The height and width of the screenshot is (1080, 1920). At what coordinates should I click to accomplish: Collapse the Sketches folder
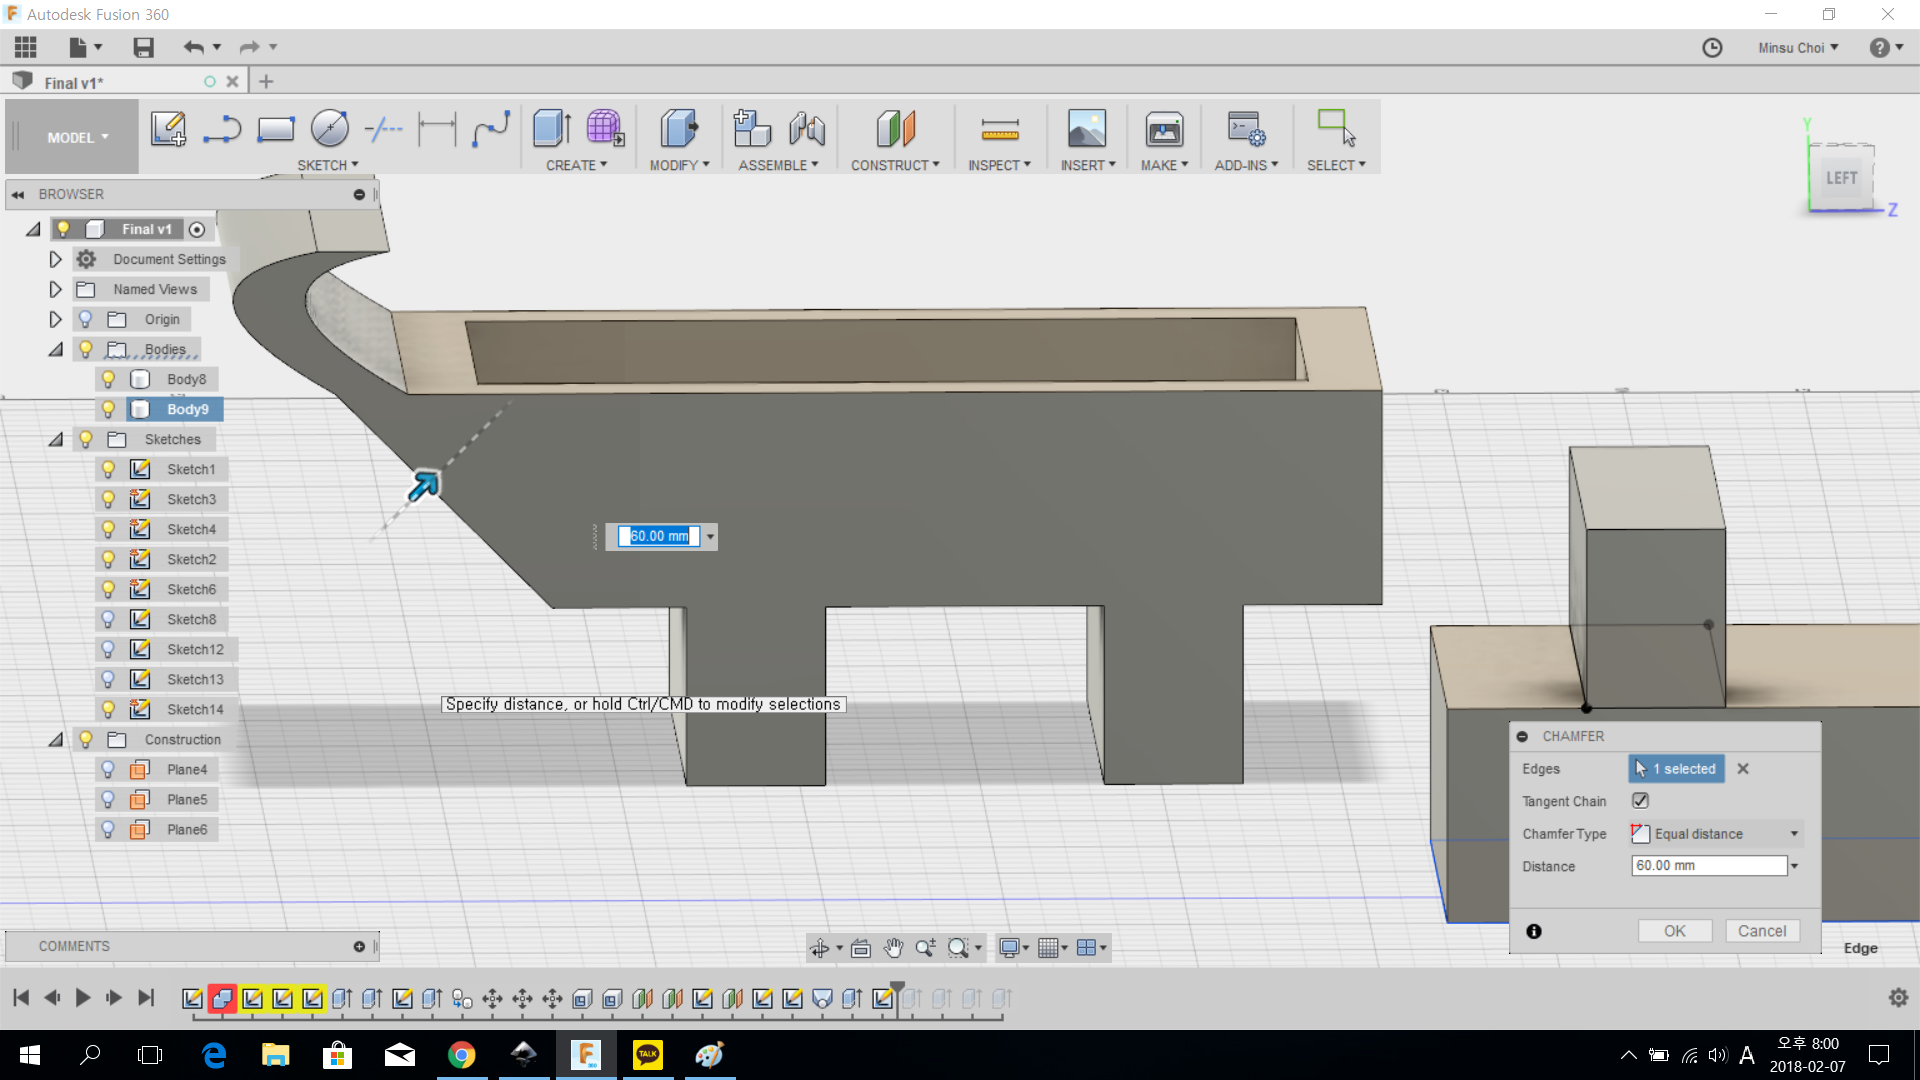[x=56, y=439]
